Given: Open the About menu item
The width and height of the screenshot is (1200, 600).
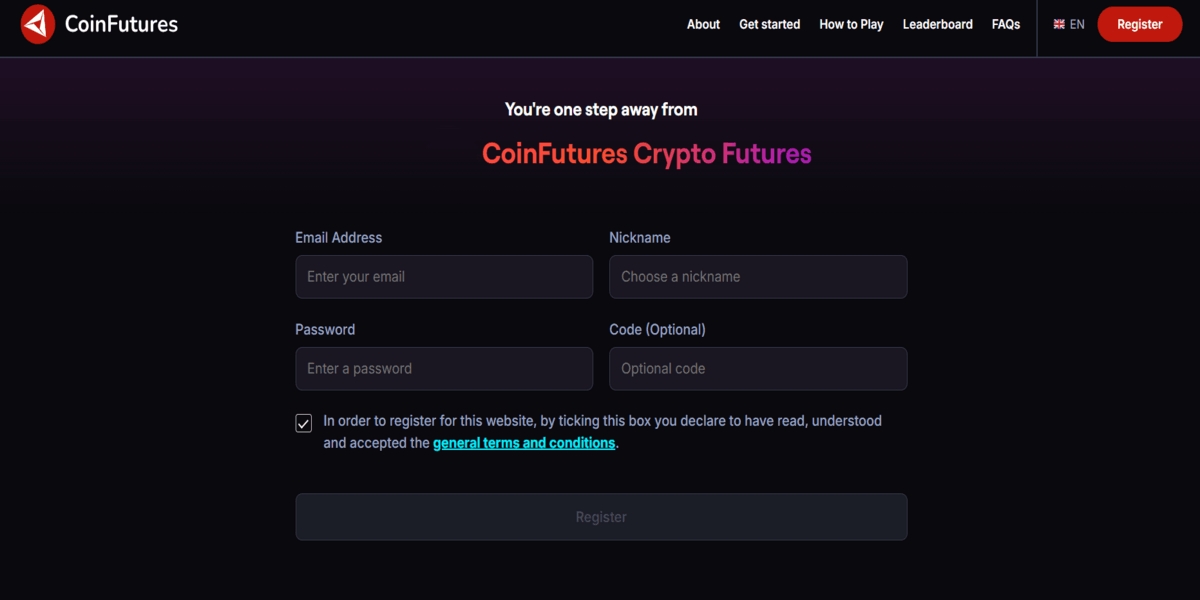Looking at the screenshot, I should pyautogui.click(x=703, y=25).
